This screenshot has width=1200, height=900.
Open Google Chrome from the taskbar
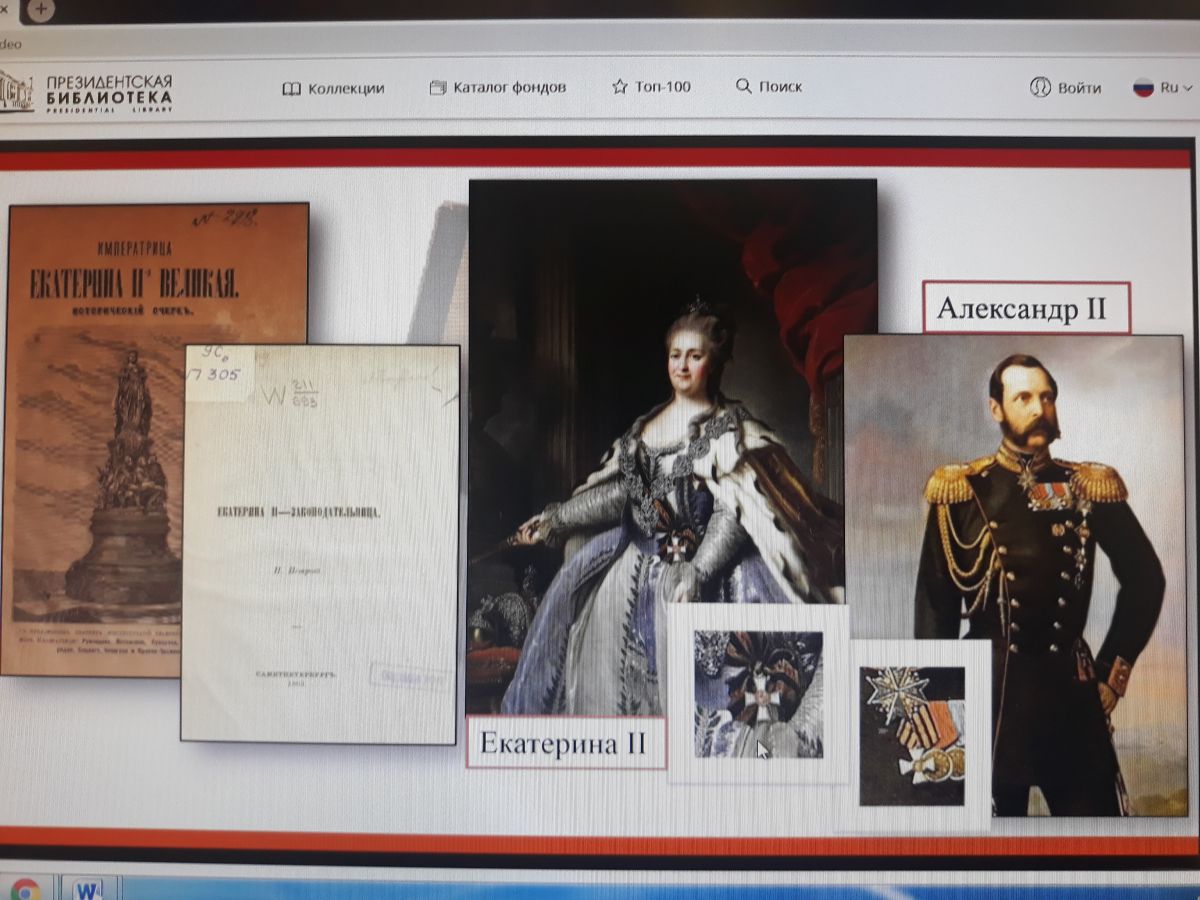click(x=25, y=888)
